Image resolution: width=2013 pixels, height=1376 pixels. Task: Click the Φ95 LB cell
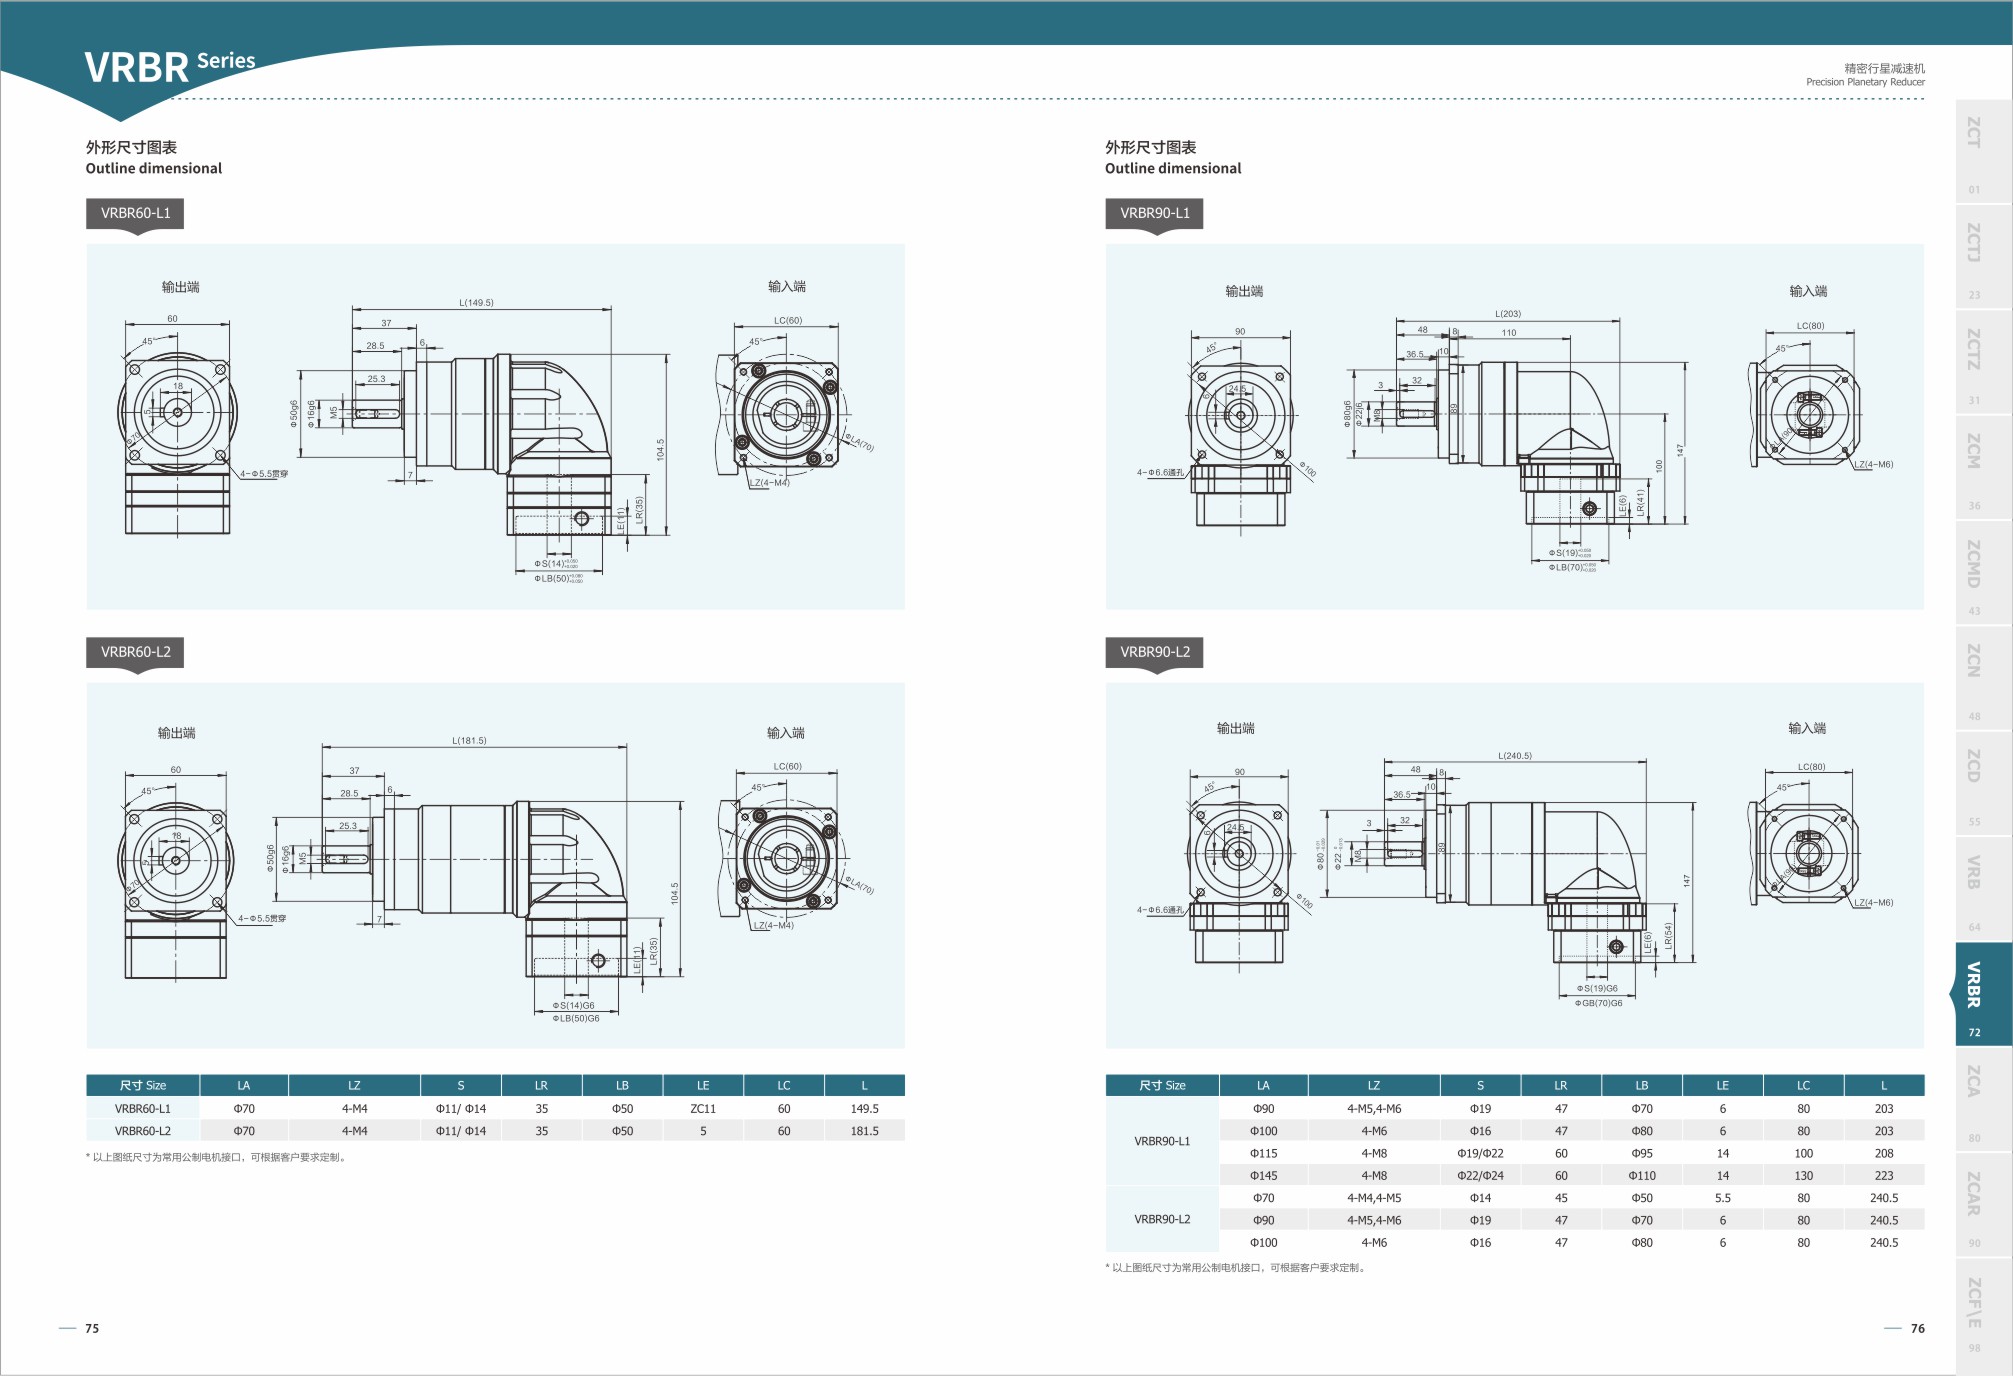(1642, 1154)
